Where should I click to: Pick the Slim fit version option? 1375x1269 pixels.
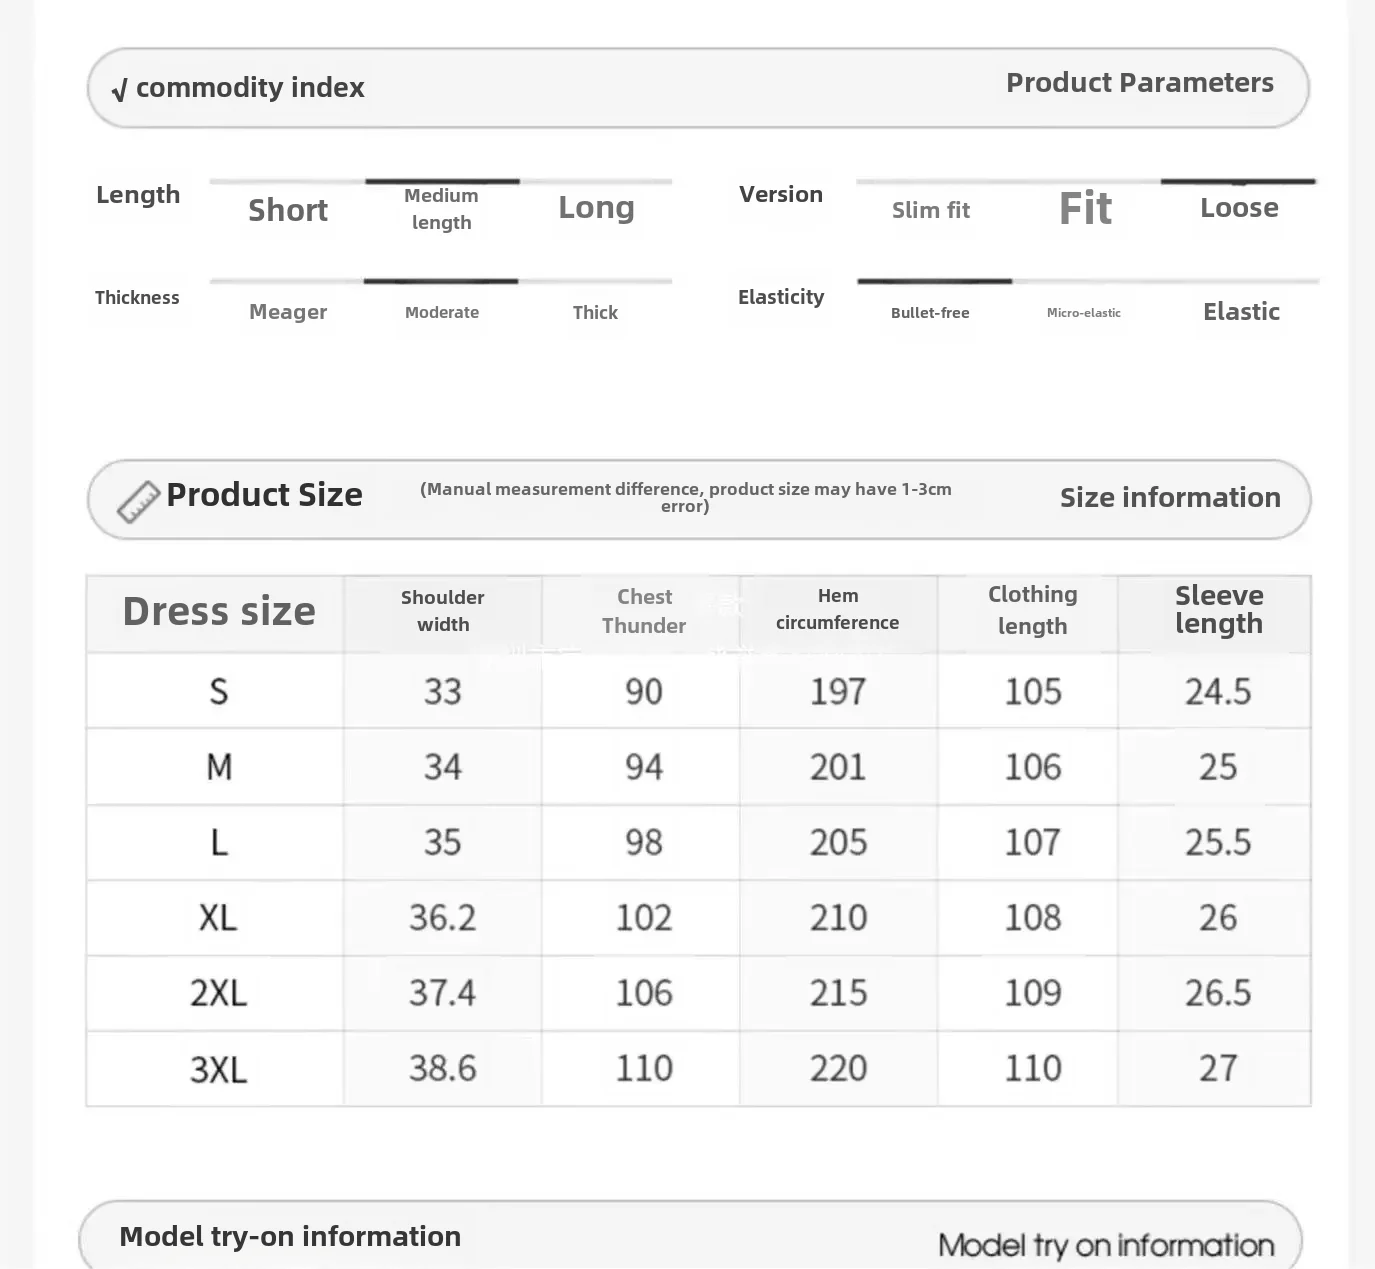(930, 210)
